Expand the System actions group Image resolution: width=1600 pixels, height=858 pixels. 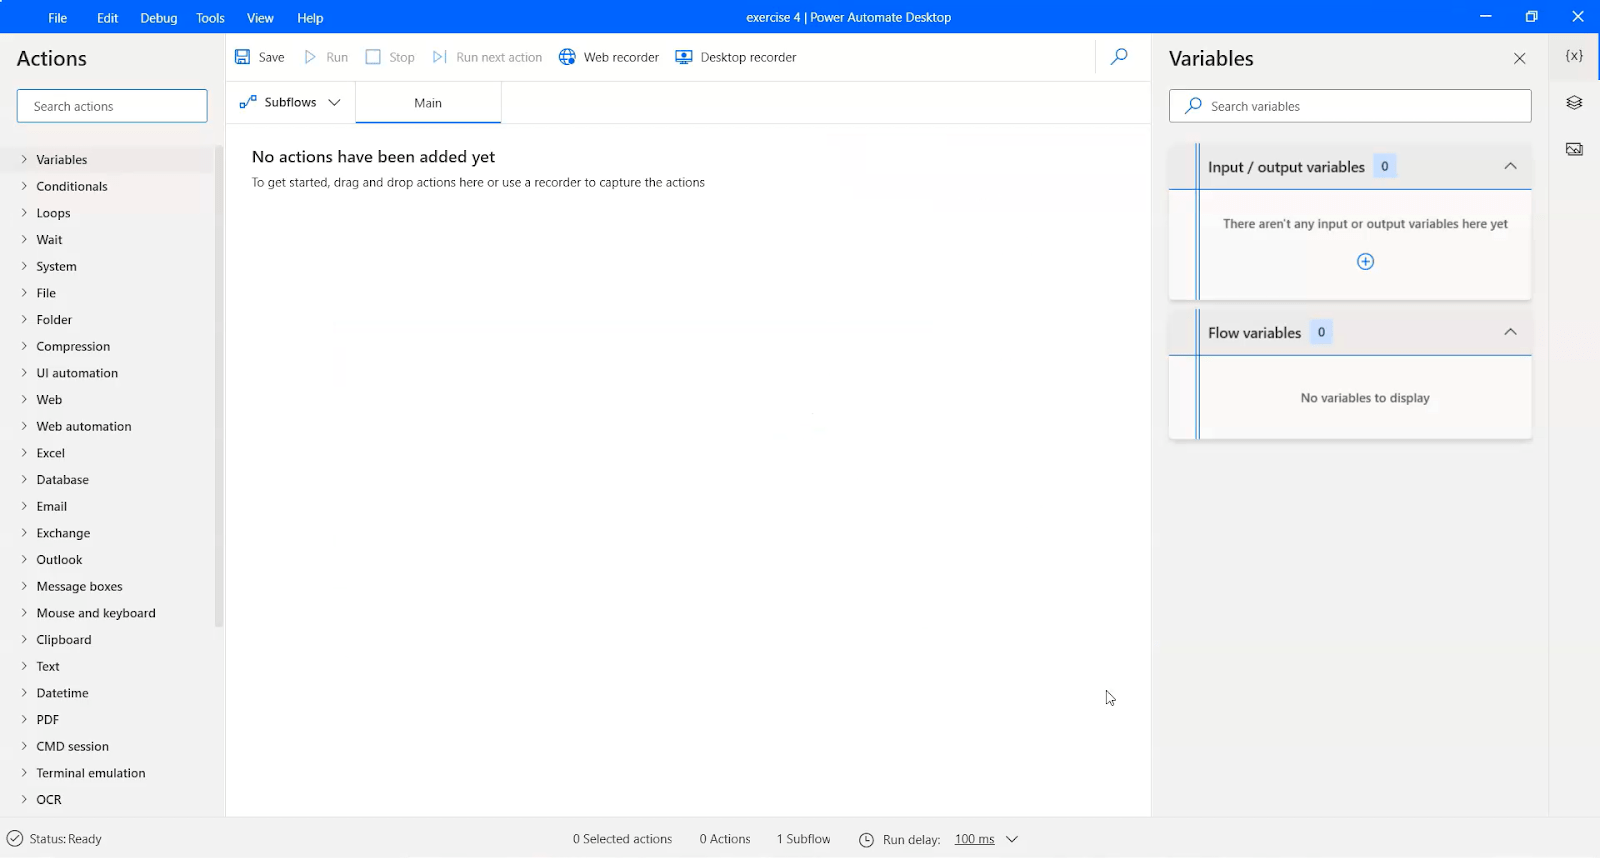[x=24, y=266]
